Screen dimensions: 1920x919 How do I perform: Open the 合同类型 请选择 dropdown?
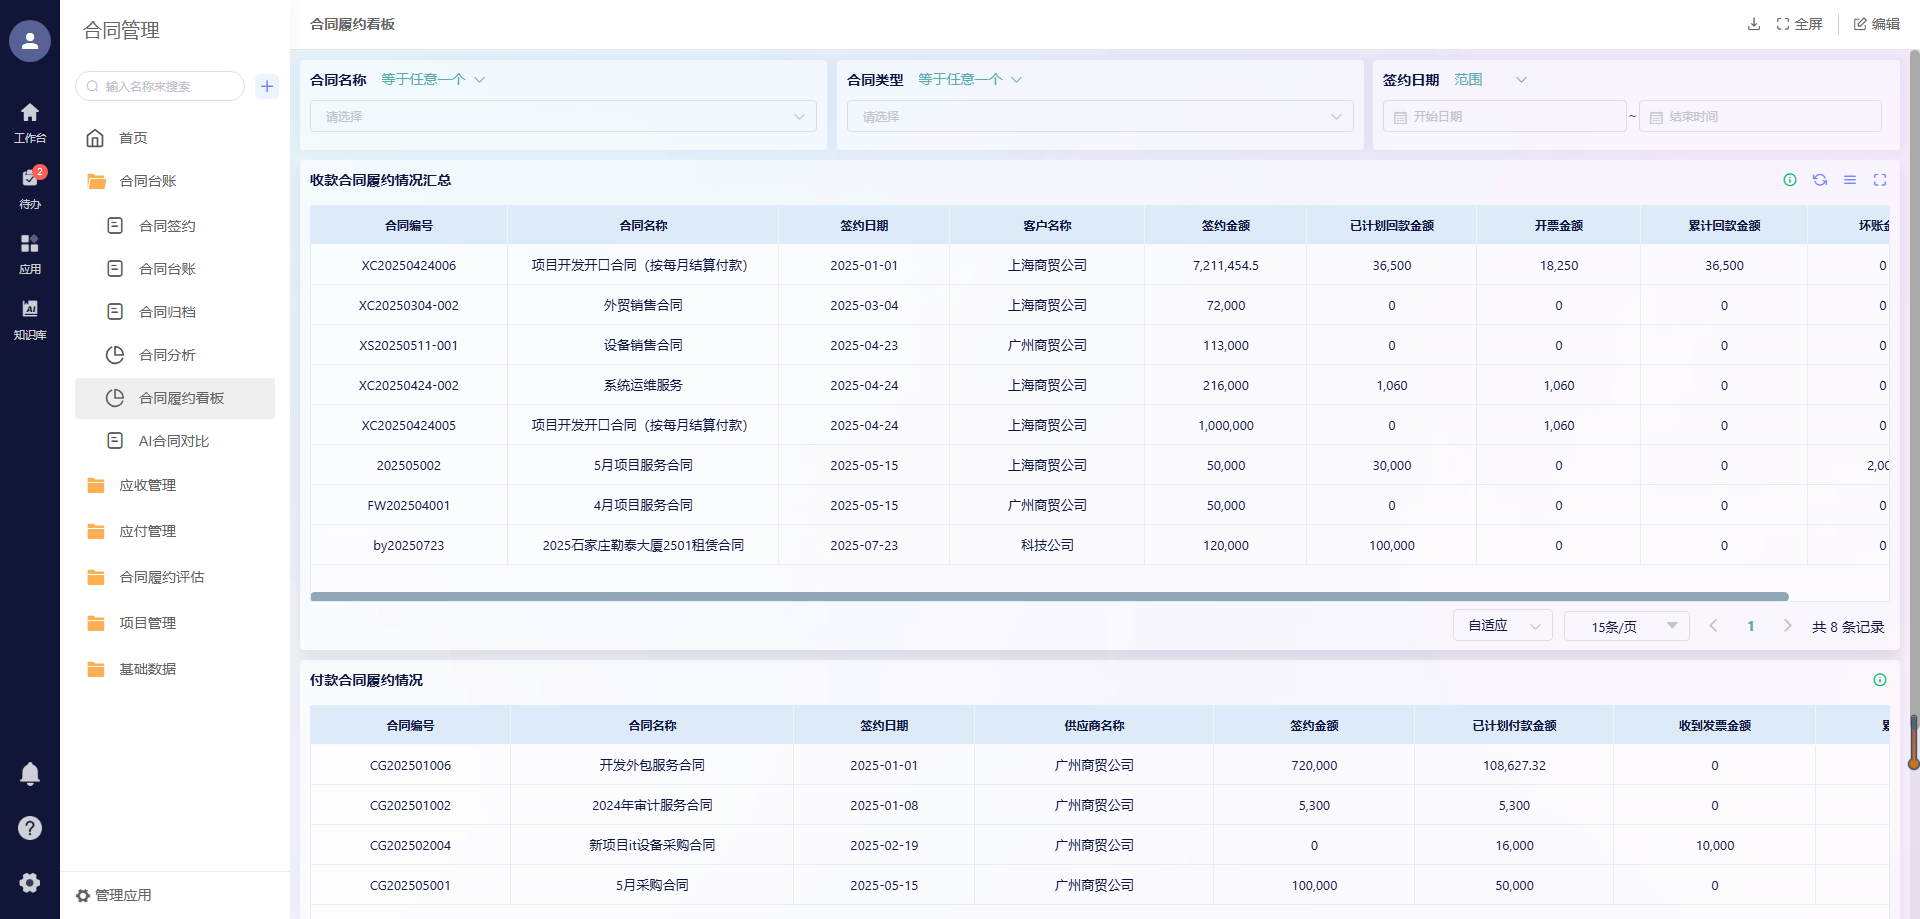1100,117
